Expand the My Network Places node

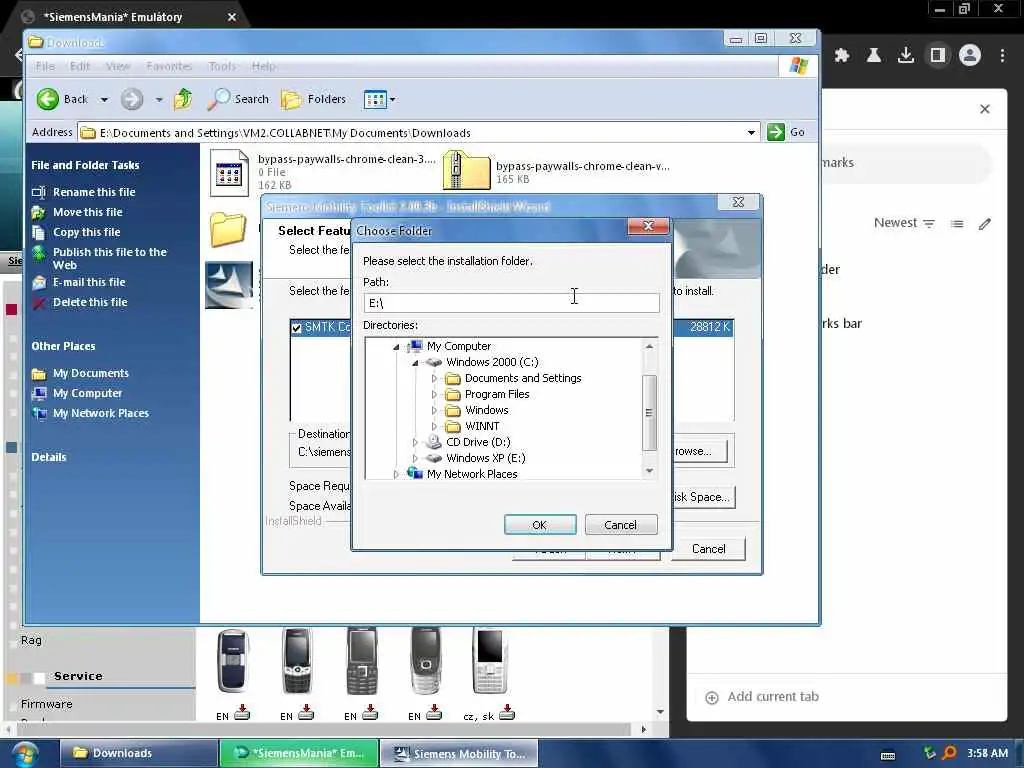pyautogui.click(x=396, y=474)
